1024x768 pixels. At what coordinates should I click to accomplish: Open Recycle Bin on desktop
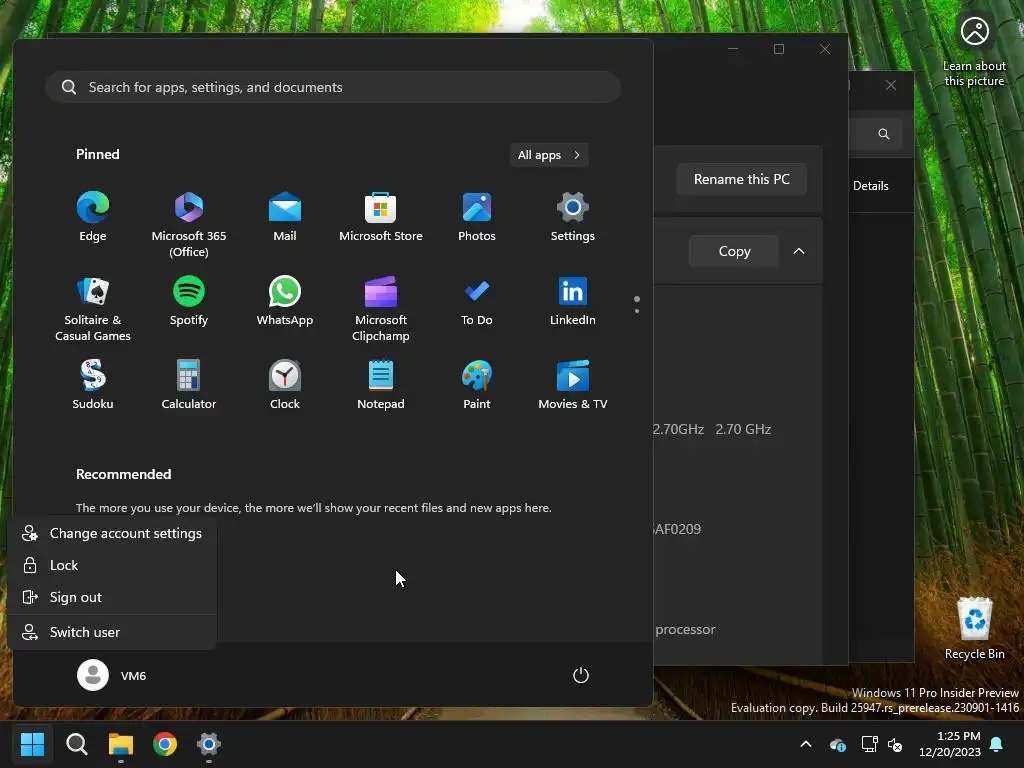click(x=974, y=628)
